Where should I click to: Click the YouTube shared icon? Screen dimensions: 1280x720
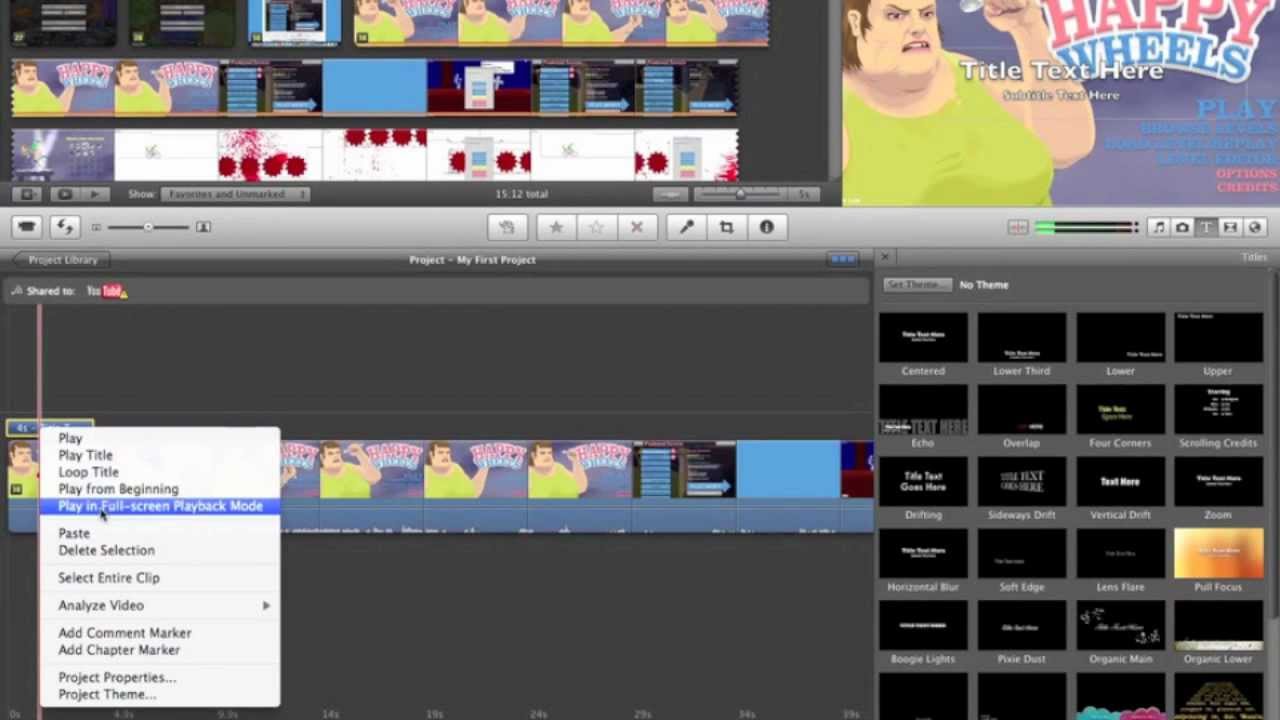point(106,291)
